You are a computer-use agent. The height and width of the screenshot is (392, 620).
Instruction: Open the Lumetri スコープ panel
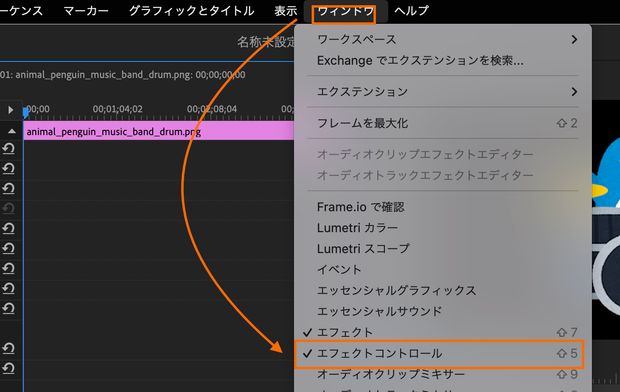[x=443, y=249]
